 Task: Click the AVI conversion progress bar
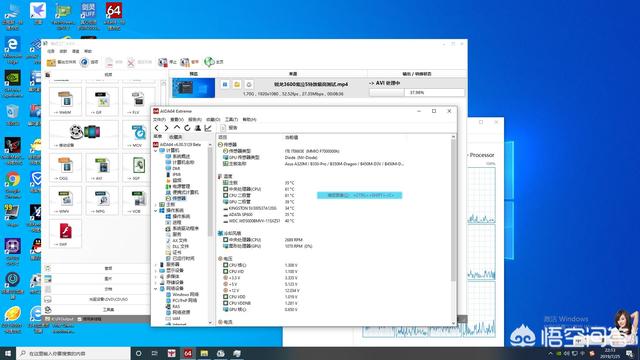pyautogui.click(x=417, y=93)
